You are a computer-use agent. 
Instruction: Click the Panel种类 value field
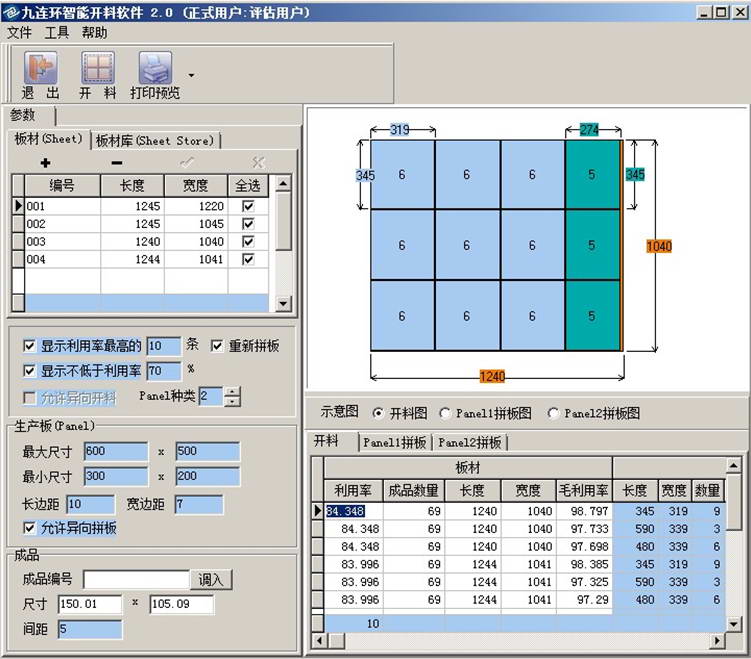point(211,396)
